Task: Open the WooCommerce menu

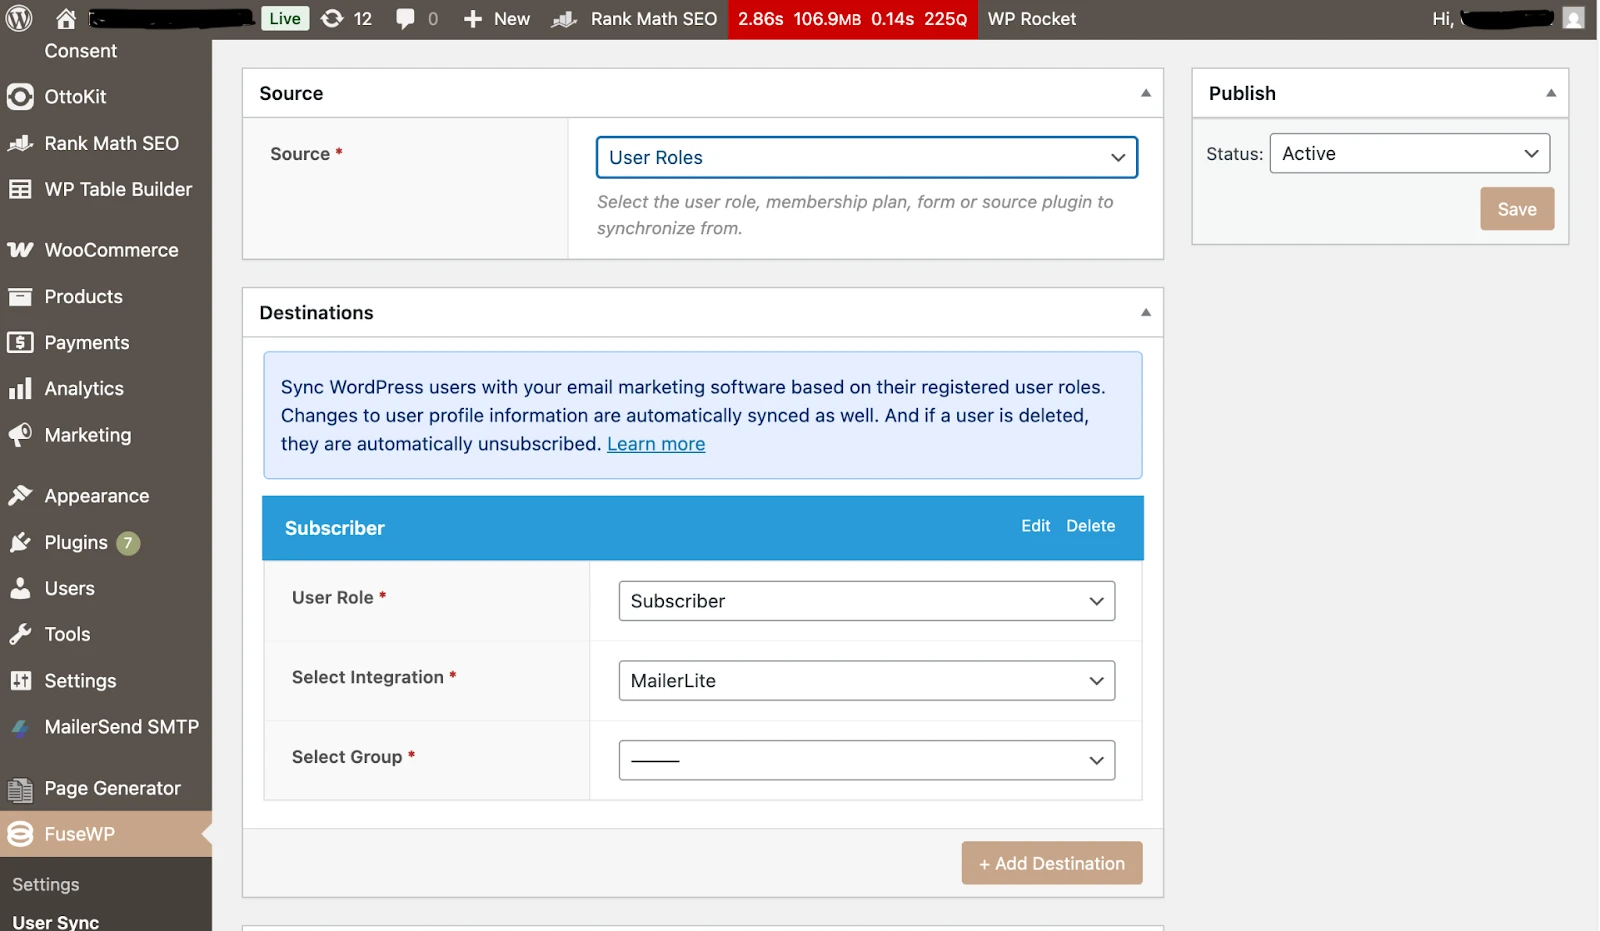Action: (x=111, y=250)
